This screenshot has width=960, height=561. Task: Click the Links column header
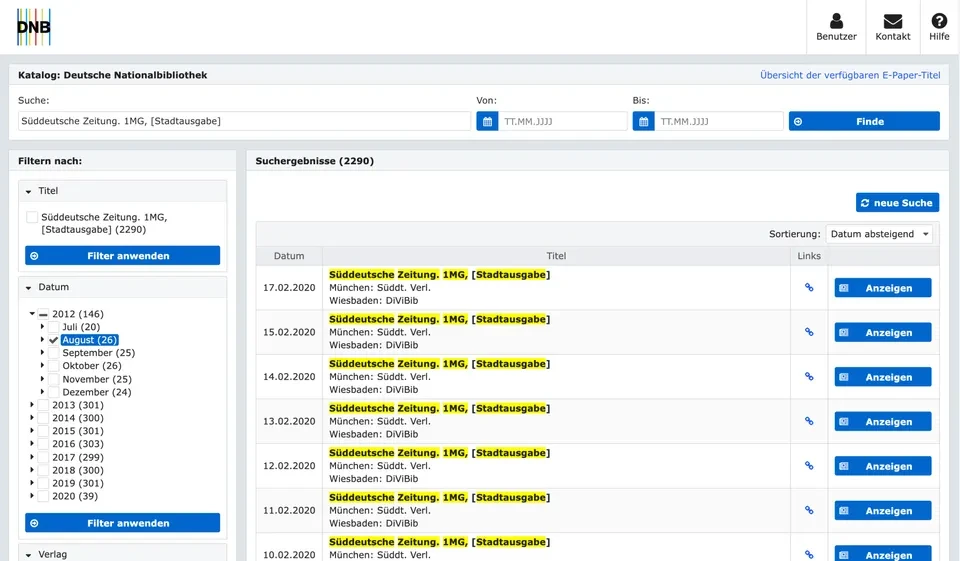pyautogui.click(x=809, y=256)
